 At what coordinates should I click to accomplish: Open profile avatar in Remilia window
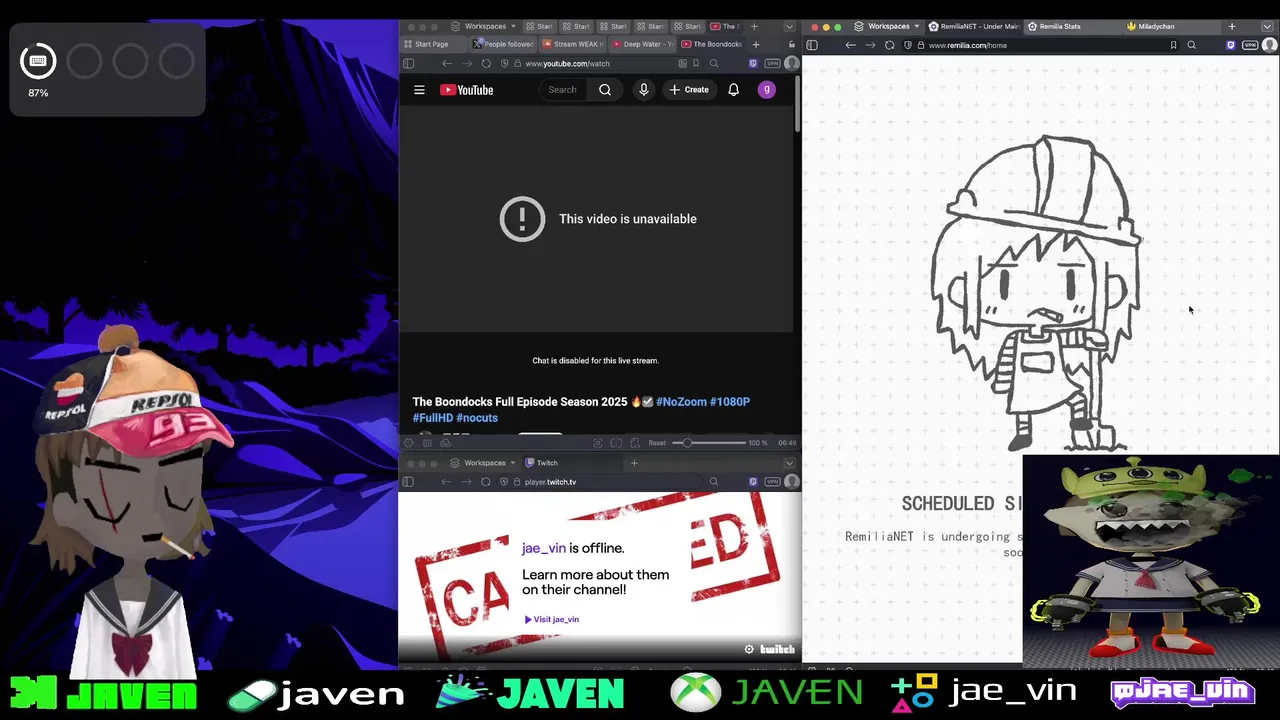1270,45
